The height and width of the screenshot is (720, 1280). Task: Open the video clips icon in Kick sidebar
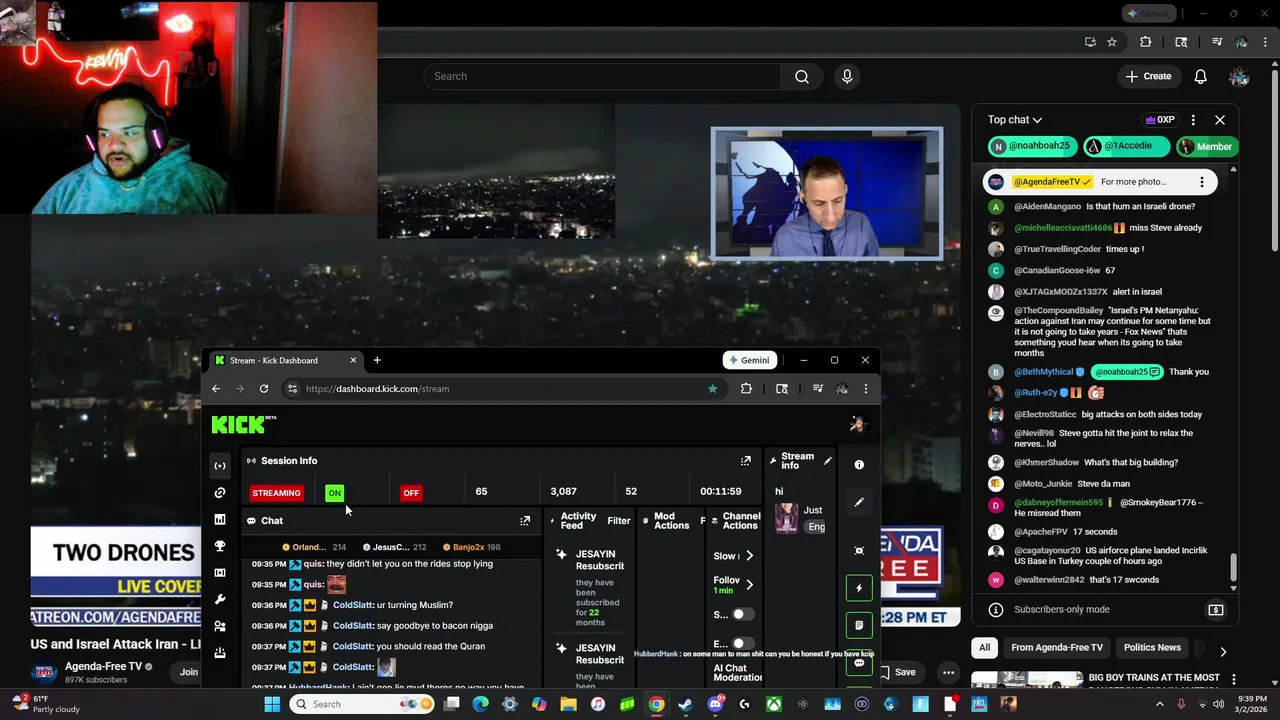coord(220,573)
